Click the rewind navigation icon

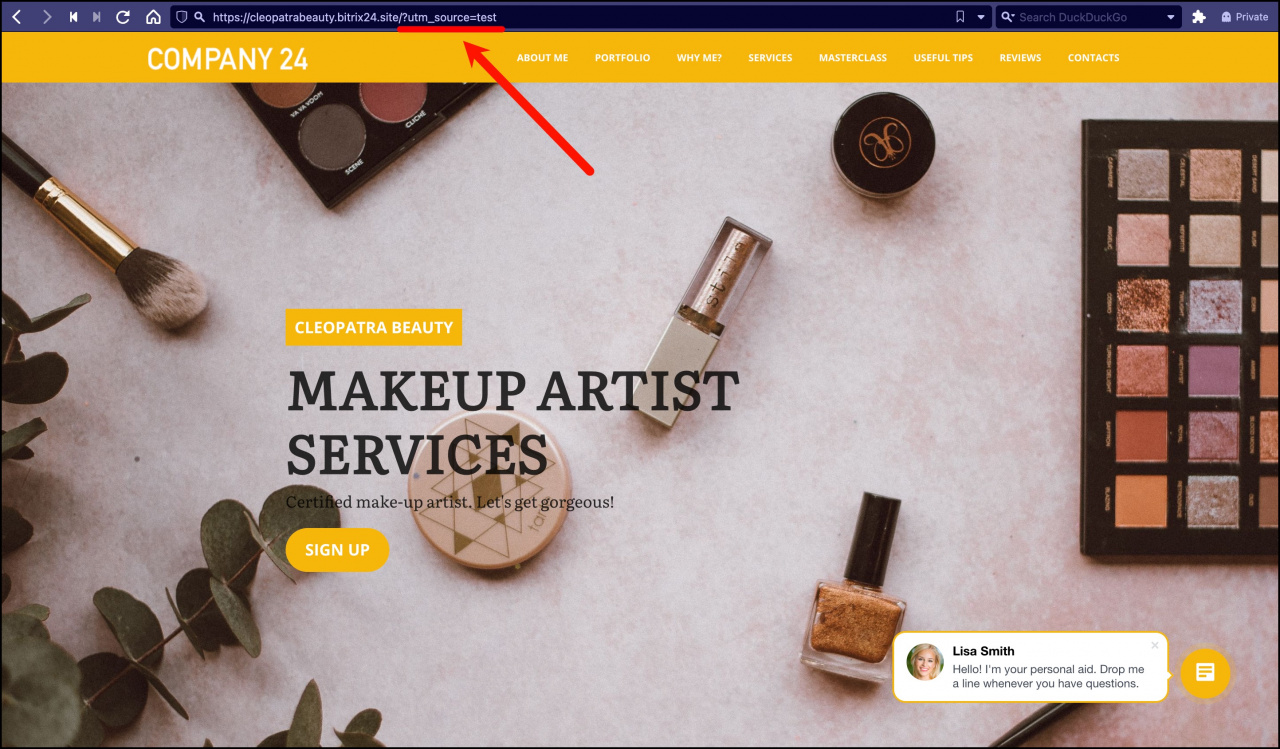pos(73,17)
